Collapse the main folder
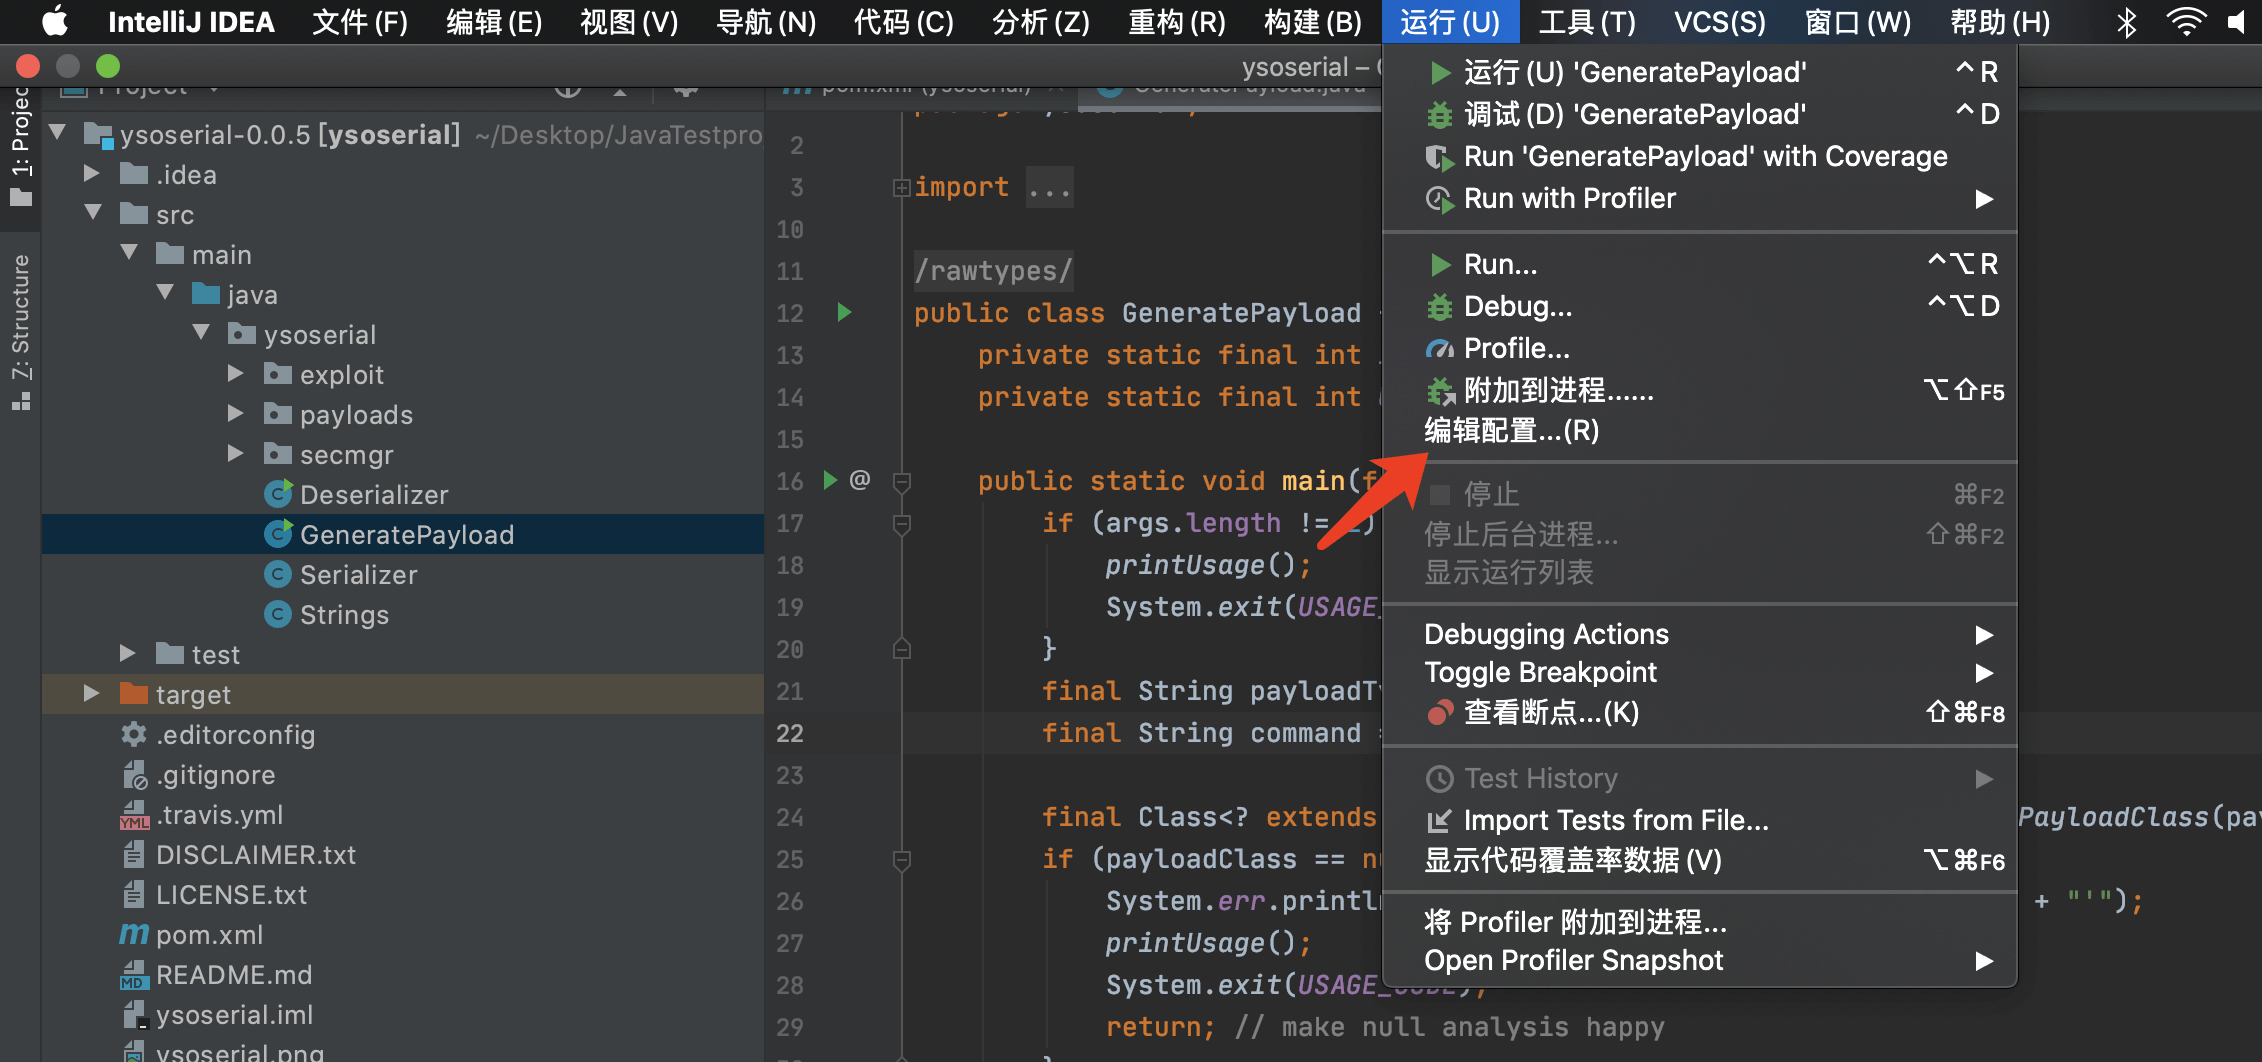Screen dimensions: 2262x1062 point(129,252)
